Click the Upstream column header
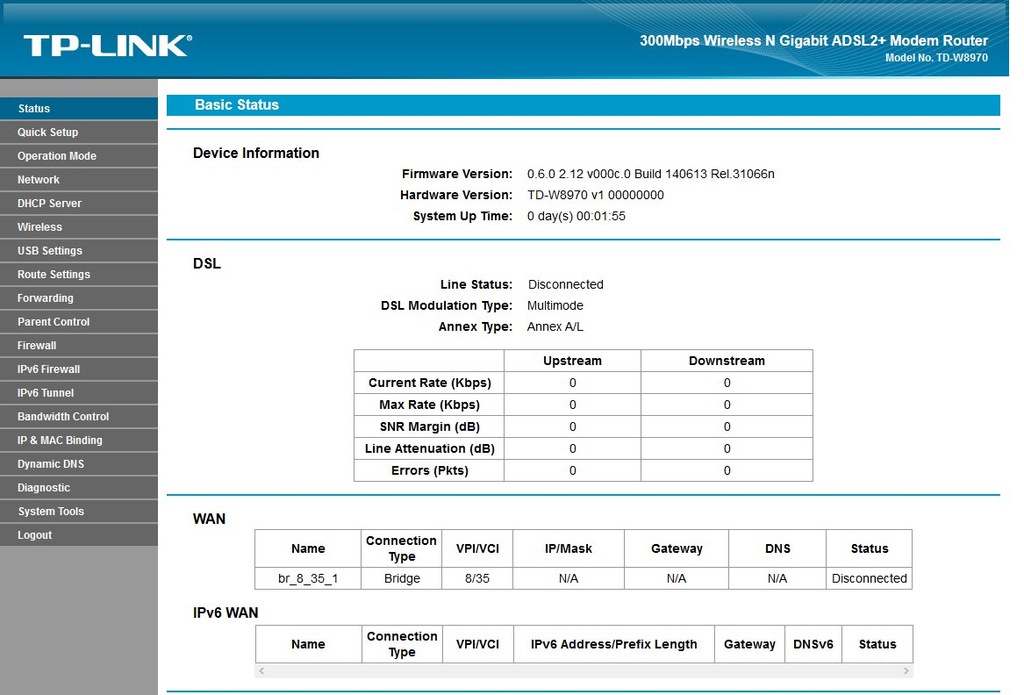This screenshot has width=1024, height=695. coord(572,361)
